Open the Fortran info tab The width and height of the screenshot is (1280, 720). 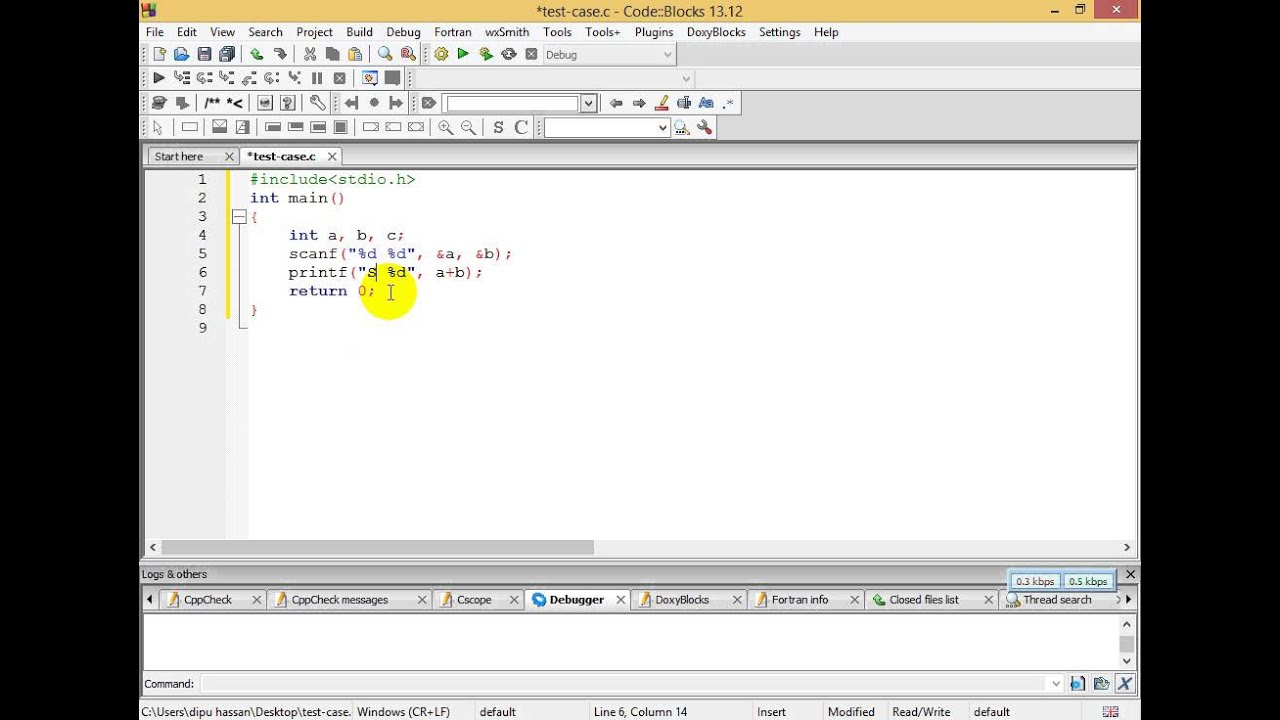(x=800, y=600)
